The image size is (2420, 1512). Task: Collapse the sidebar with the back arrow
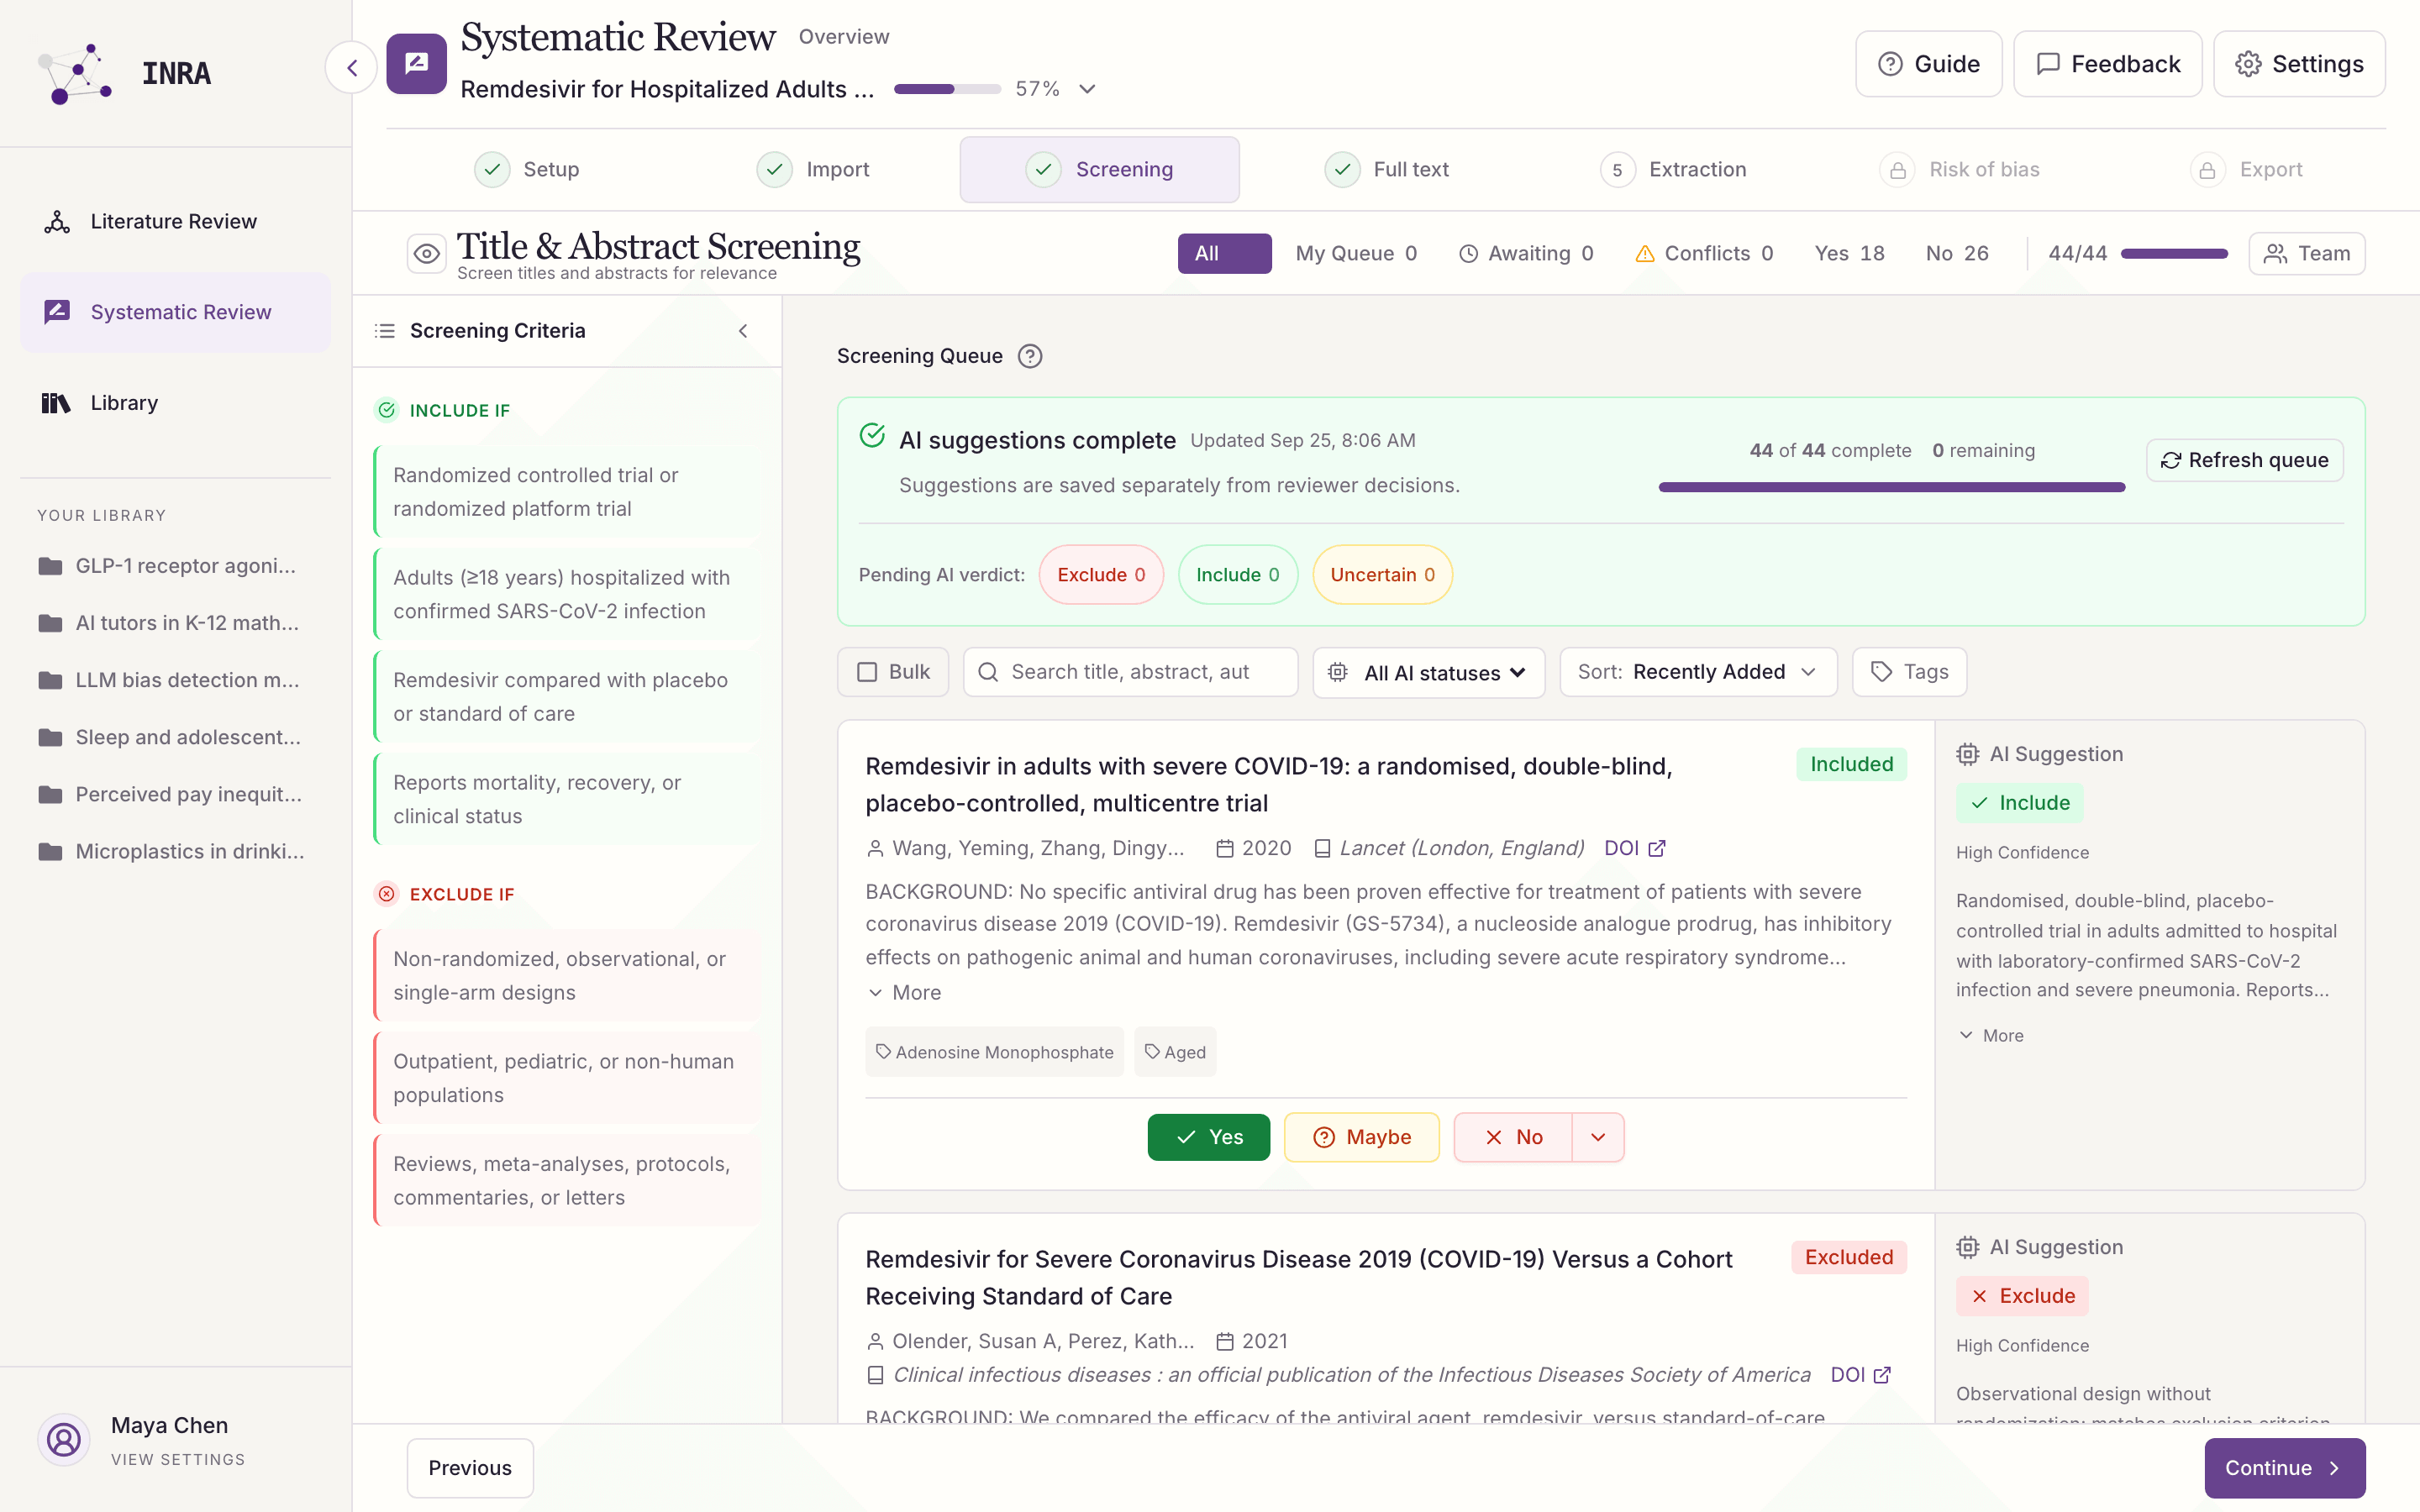[x=352, y=68]
